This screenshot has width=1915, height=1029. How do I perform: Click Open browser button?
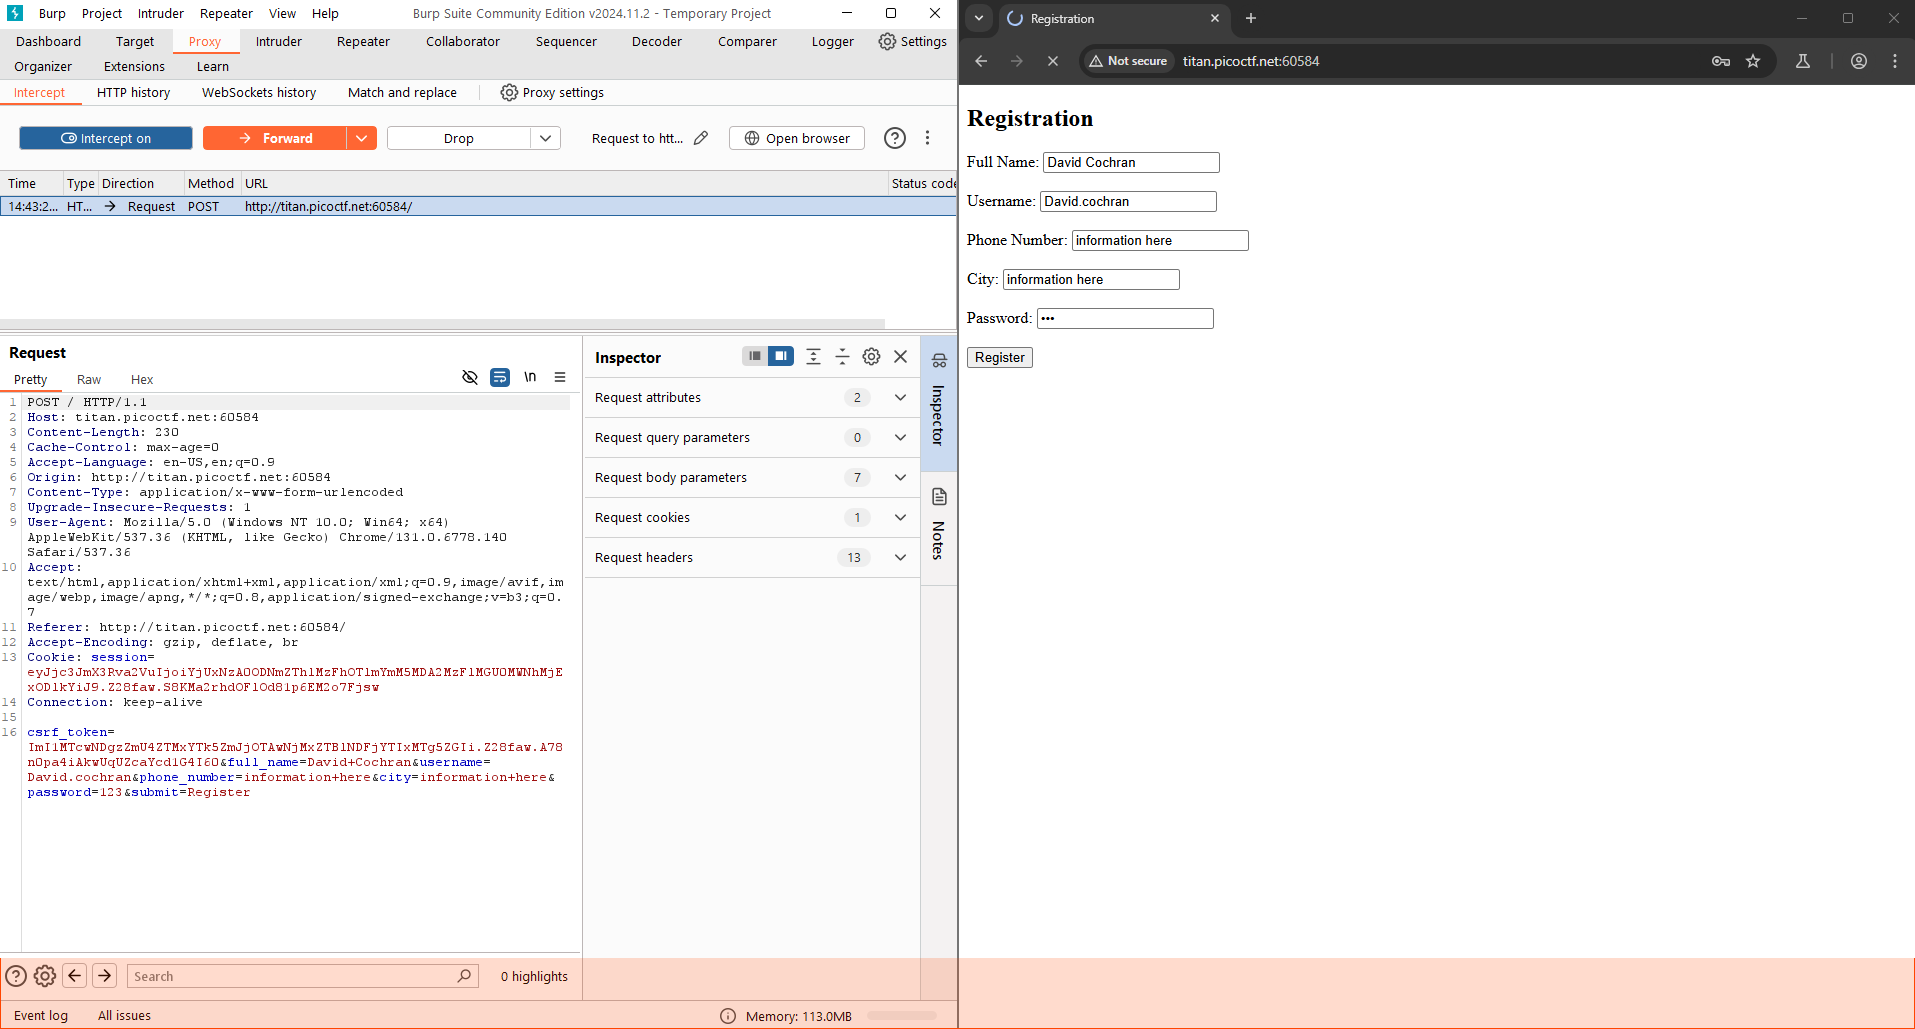click(797, 138)
